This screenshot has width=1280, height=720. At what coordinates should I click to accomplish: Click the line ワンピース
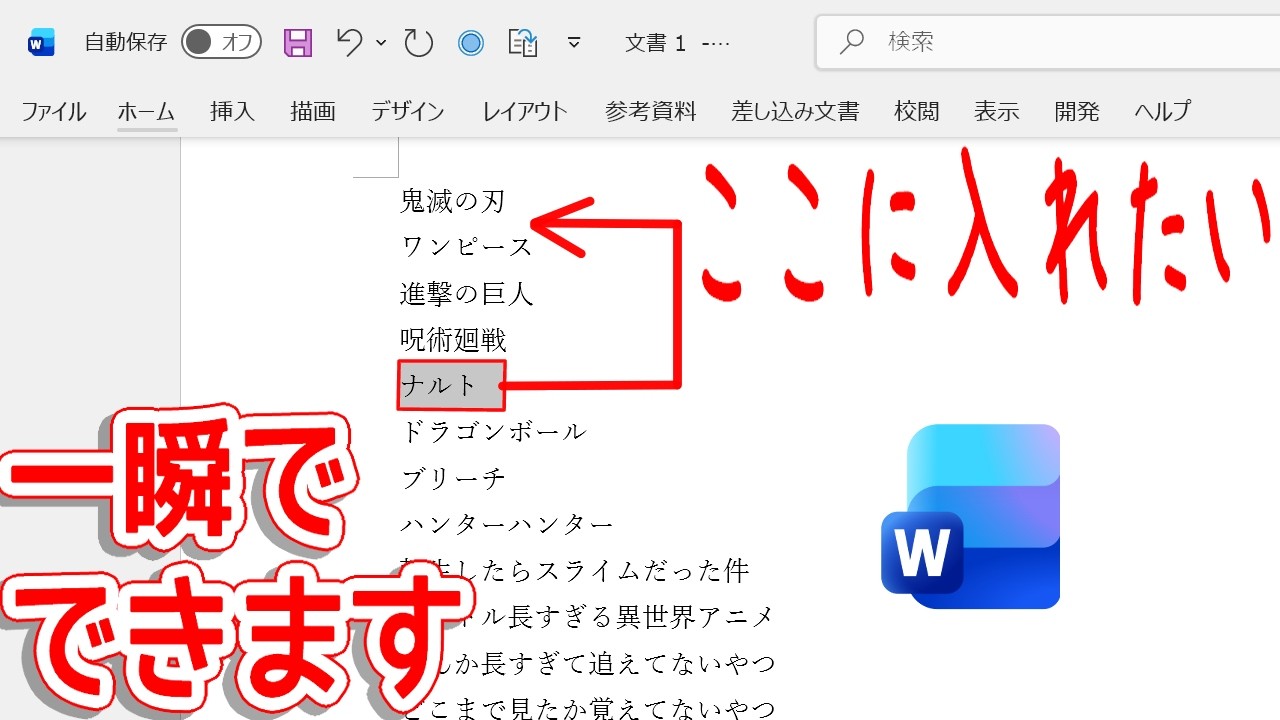[467, 247]
